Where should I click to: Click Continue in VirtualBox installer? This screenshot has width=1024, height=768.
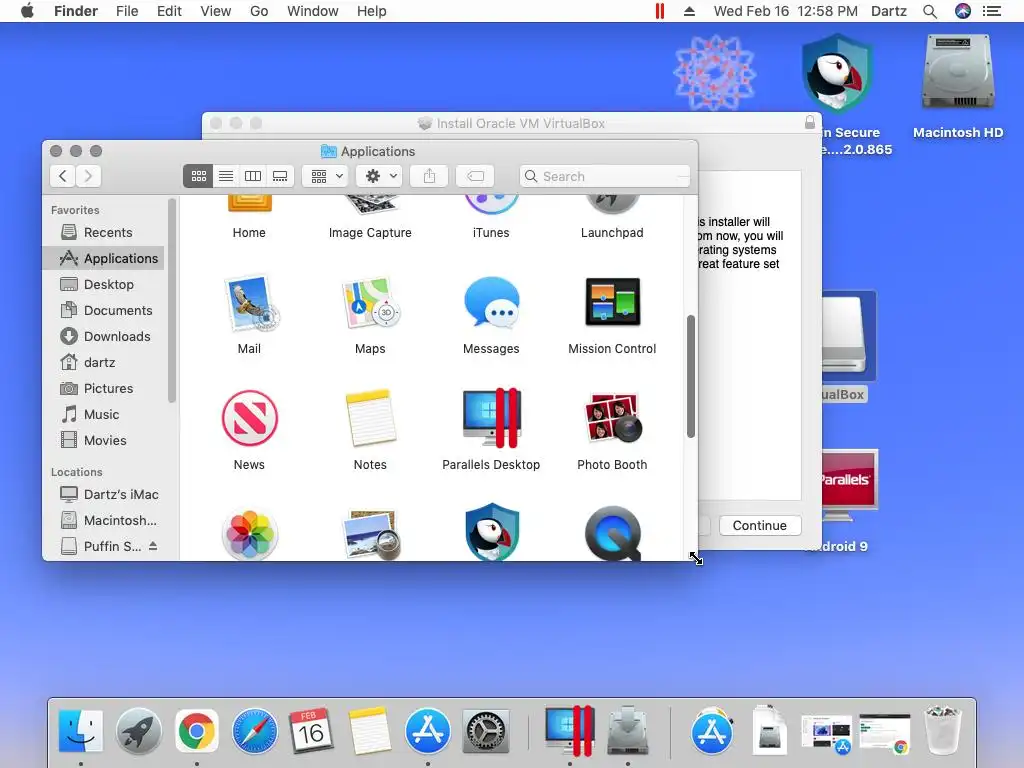pyautogui.click(x=760, y=526)
